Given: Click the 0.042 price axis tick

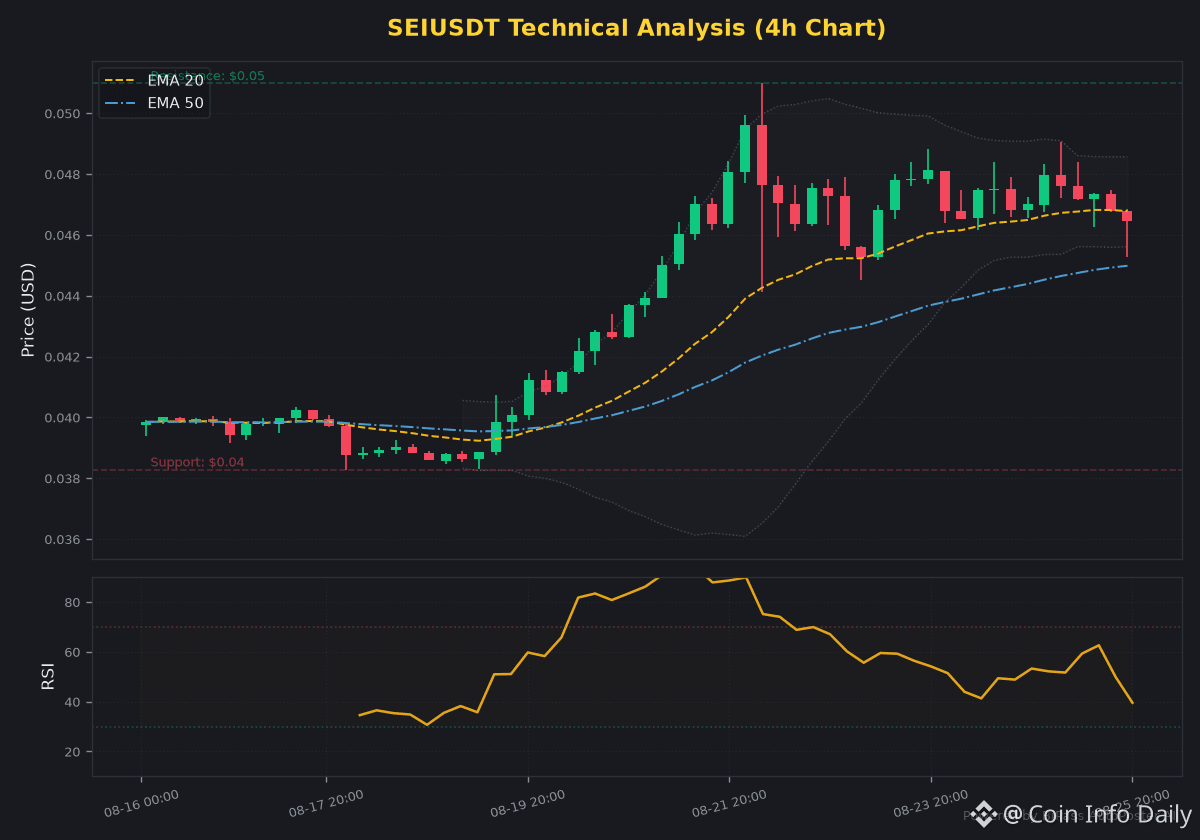Looking at the screenshot, I should click(x=62, y=357).
